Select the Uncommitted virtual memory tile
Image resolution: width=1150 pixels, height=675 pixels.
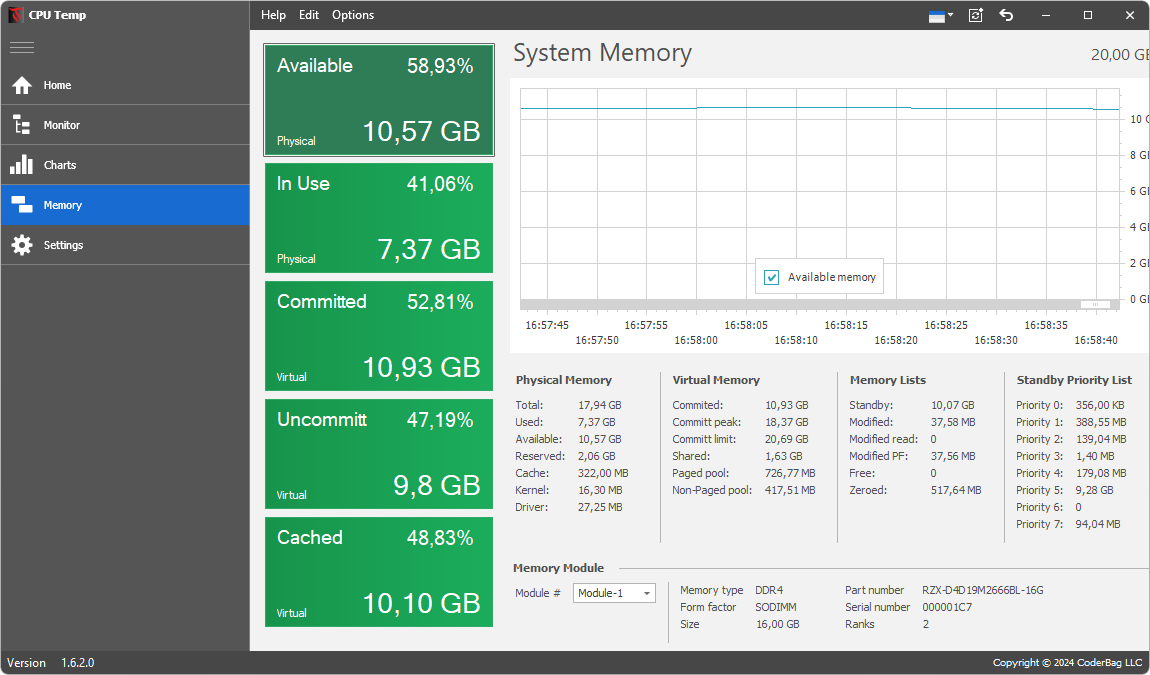pyautogui.click(x=379, y=454)
